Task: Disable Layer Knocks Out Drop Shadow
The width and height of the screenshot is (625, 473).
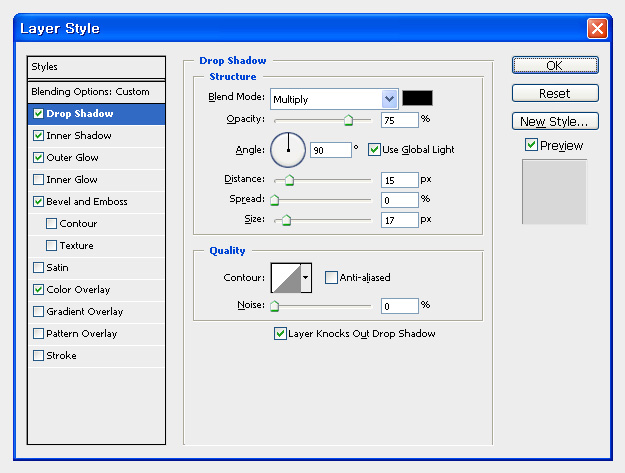Action: (280, 334)
